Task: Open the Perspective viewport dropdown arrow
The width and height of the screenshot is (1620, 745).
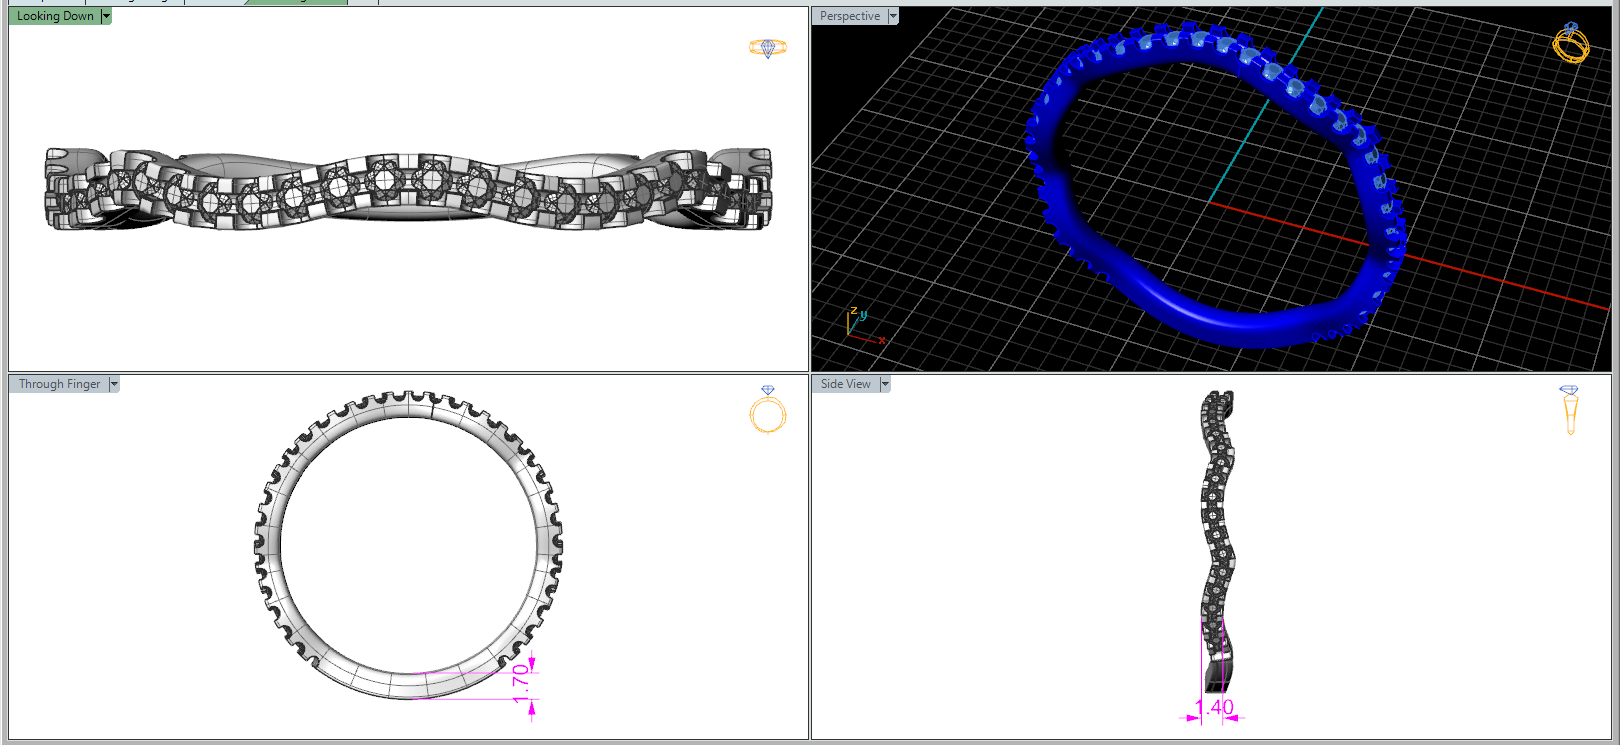Action: click(893, 16)
